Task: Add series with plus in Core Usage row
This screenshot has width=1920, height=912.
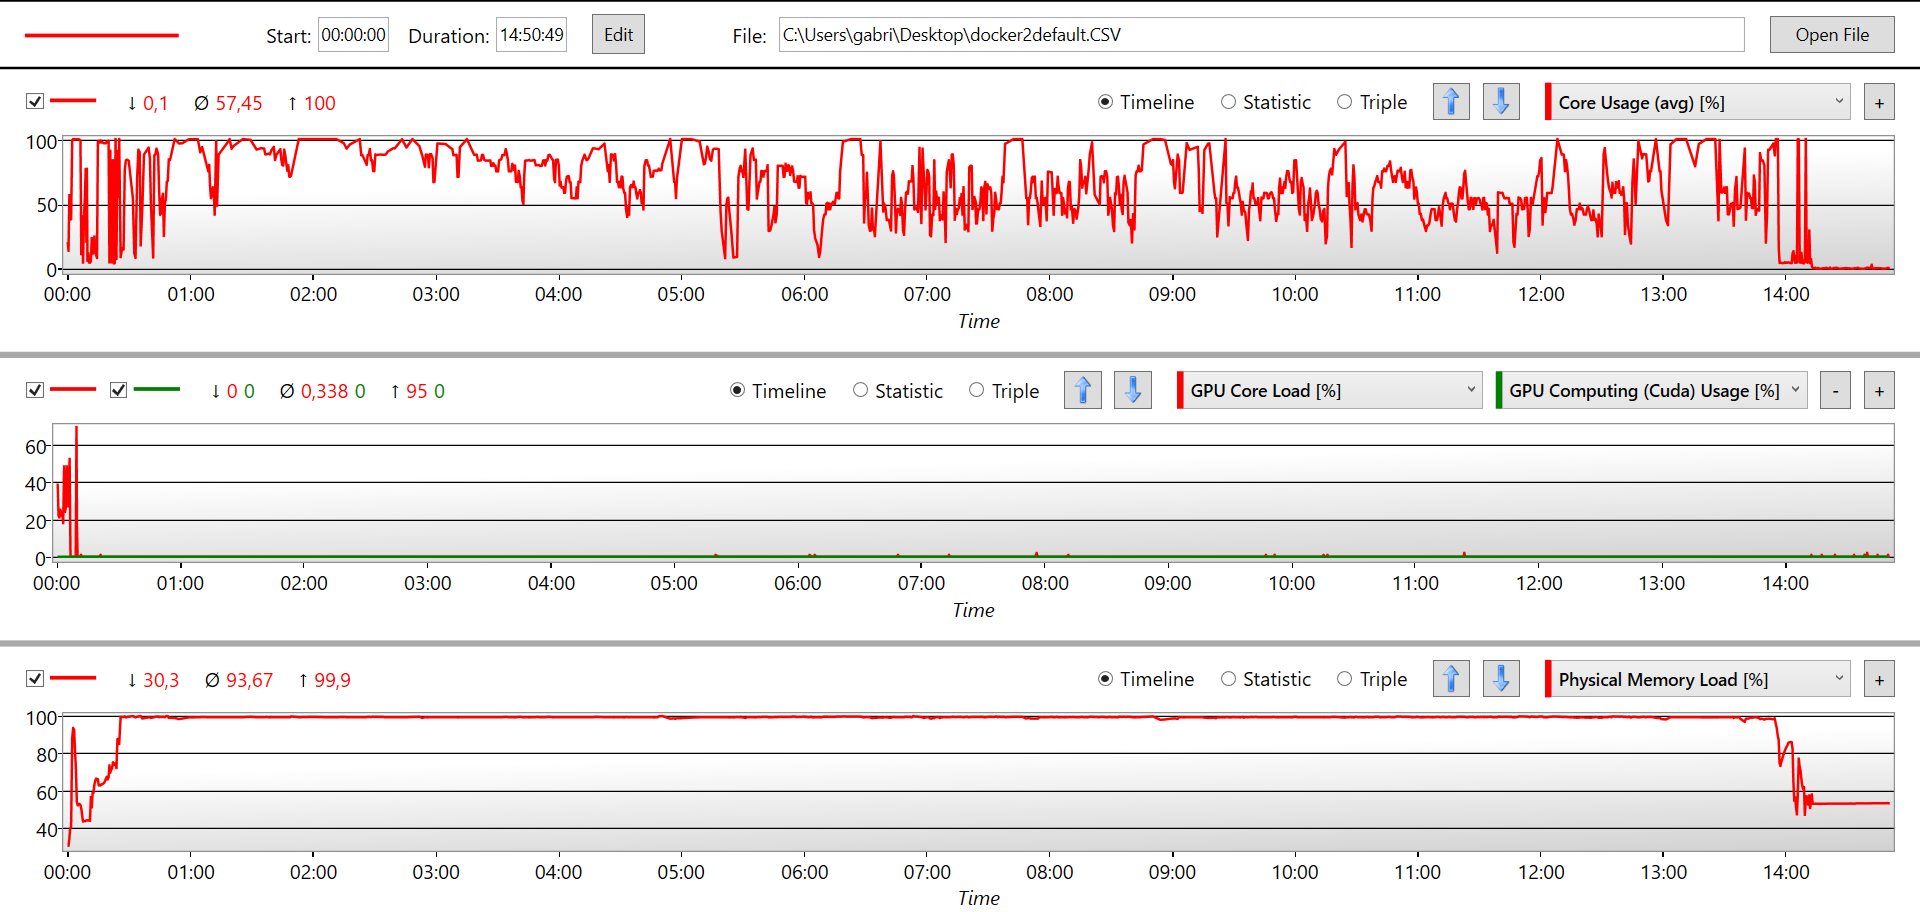Action: tap(1879, 103)
